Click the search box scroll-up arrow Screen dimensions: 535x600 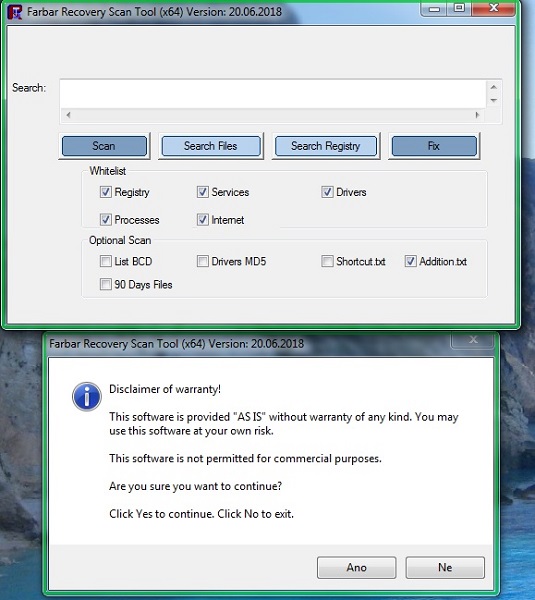click(494, 87)
